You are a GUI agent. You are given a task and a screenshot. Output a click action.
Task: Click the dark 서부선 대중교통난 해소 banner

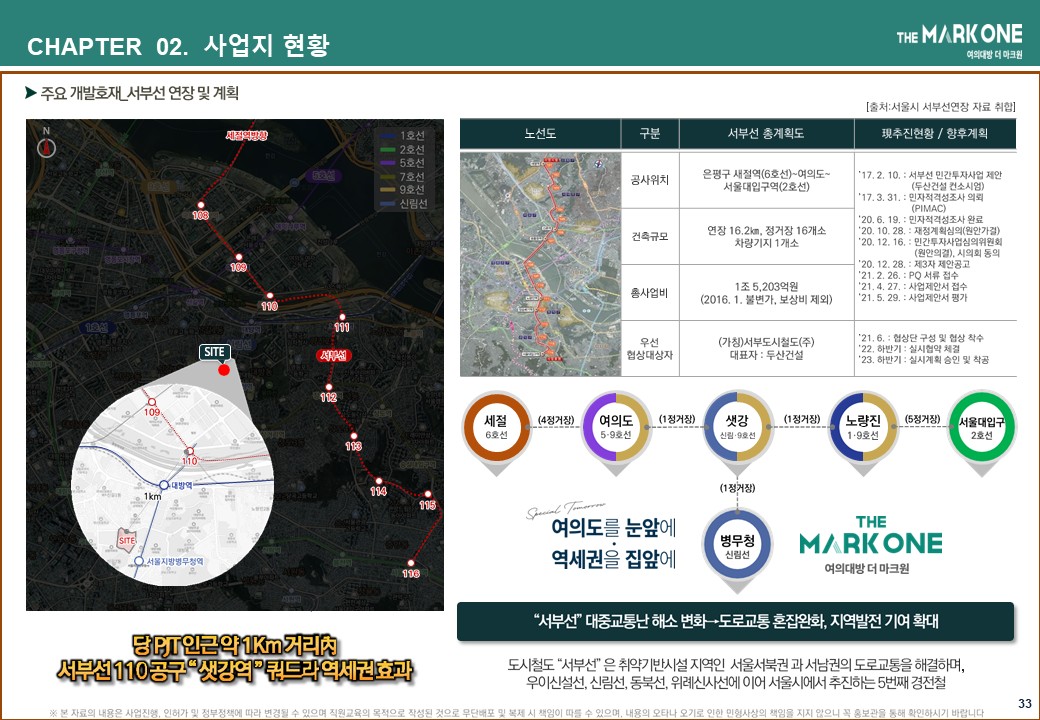point(736,621)
